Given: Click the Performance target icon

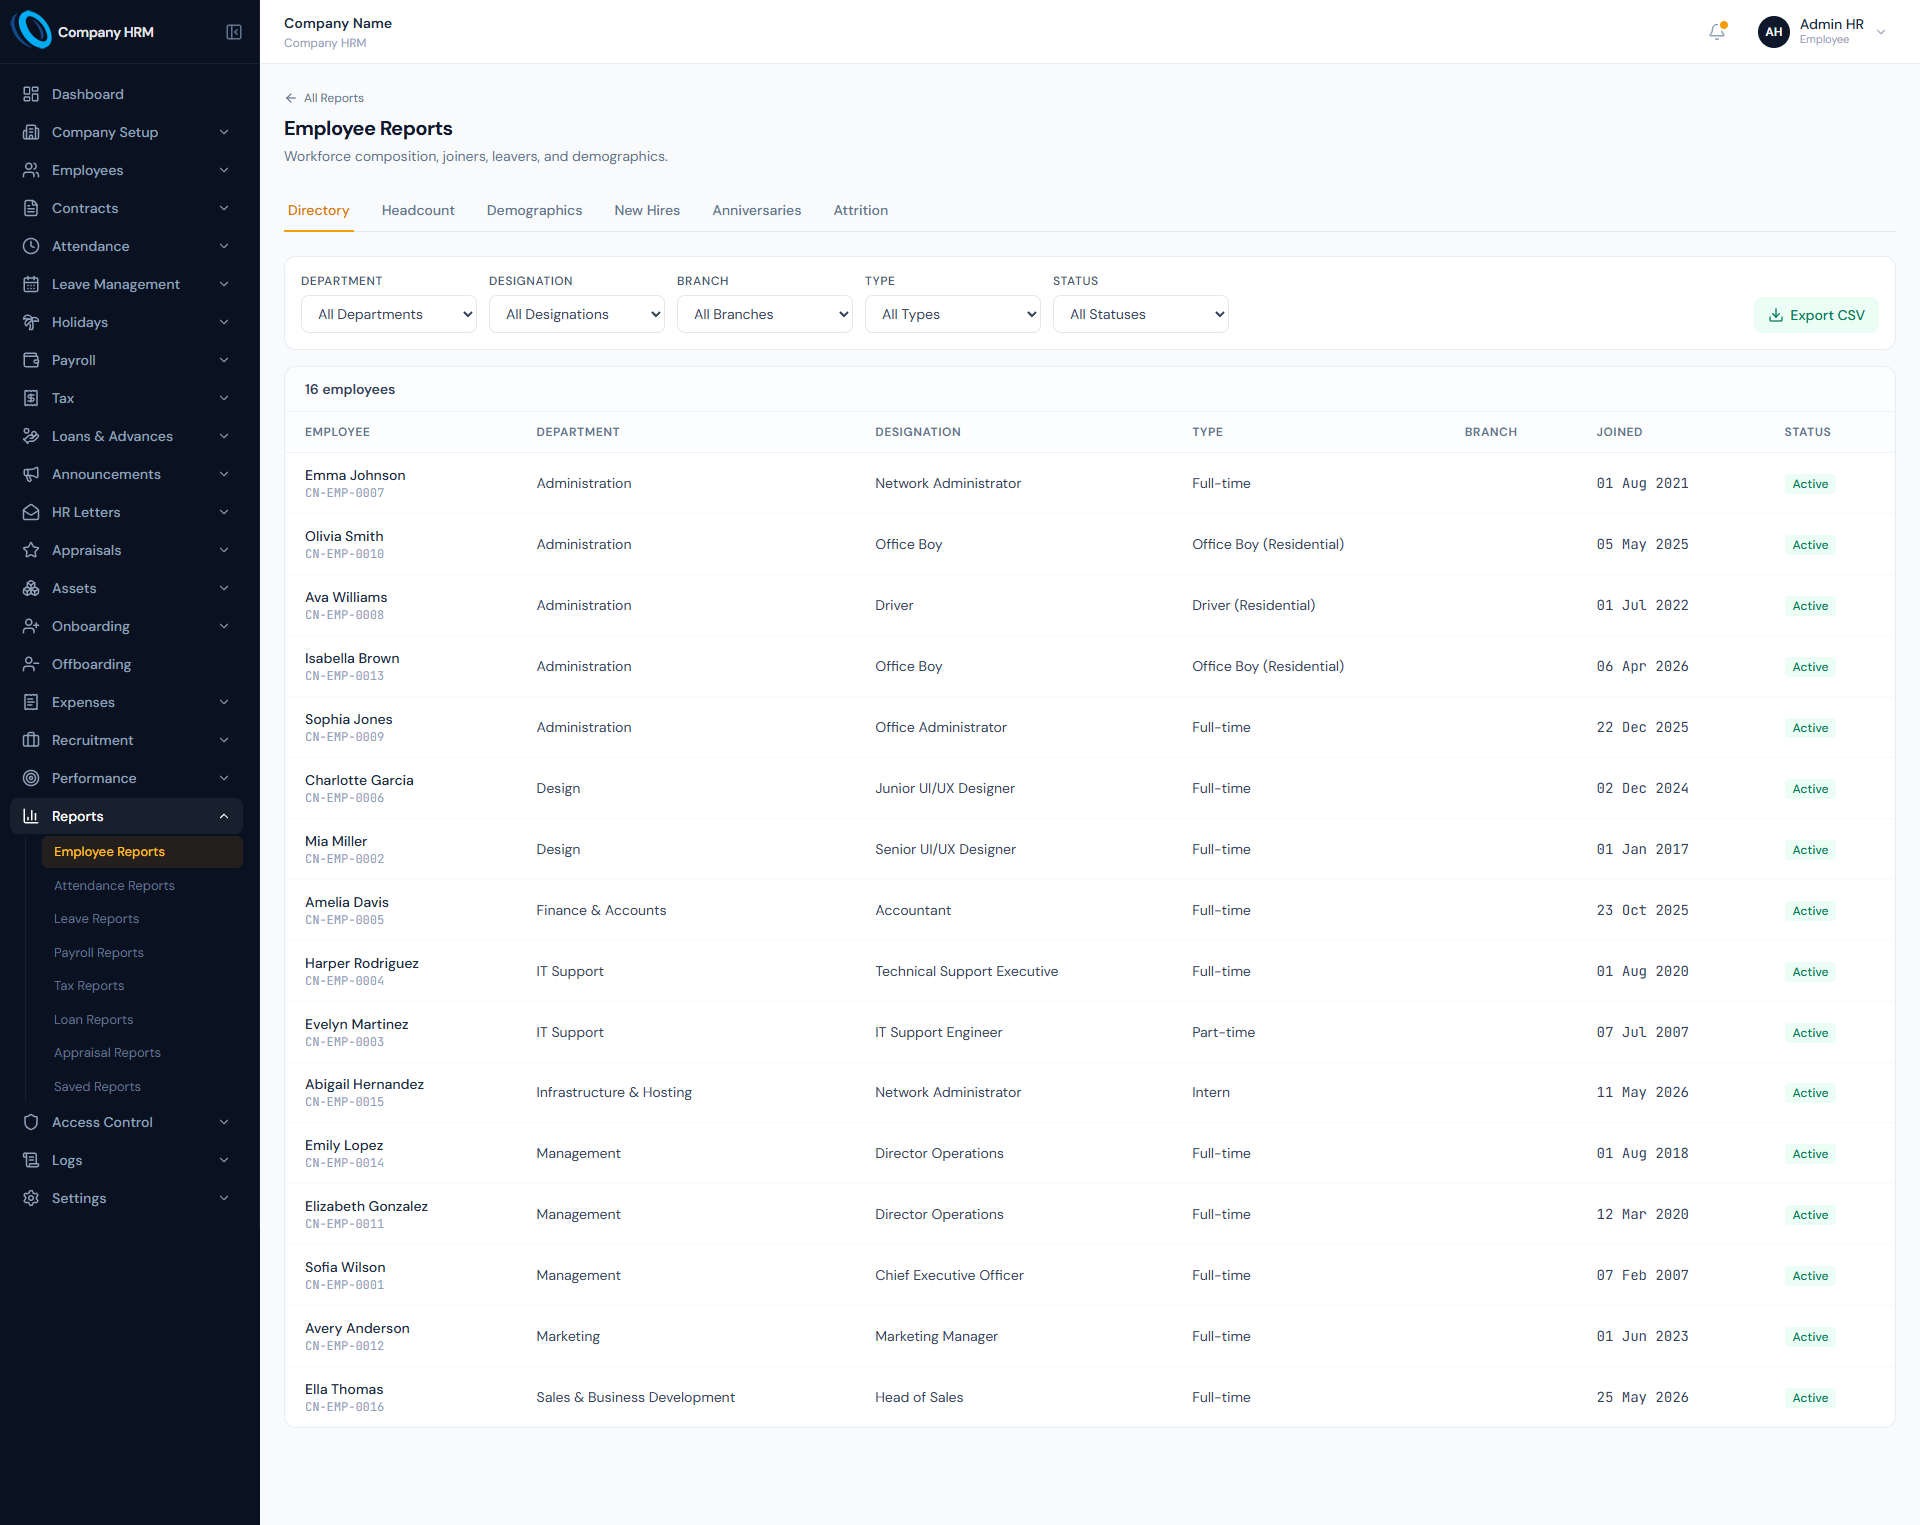Looking at the screenshot, I should pos(31,778).
